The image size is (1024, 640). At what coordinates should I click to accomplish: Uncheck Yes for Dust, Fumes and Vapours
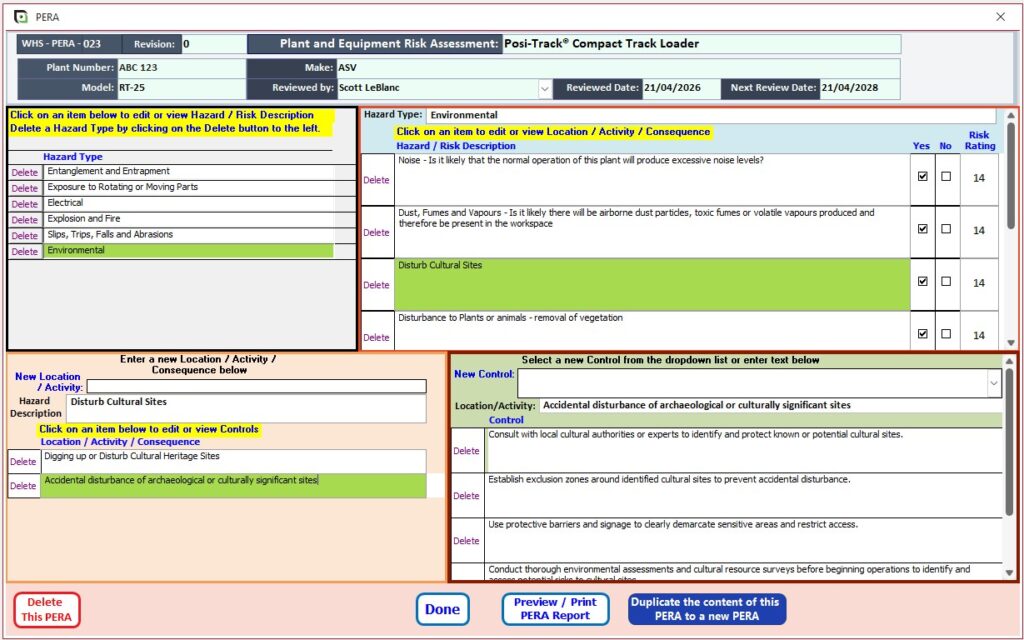pos(922,231)
